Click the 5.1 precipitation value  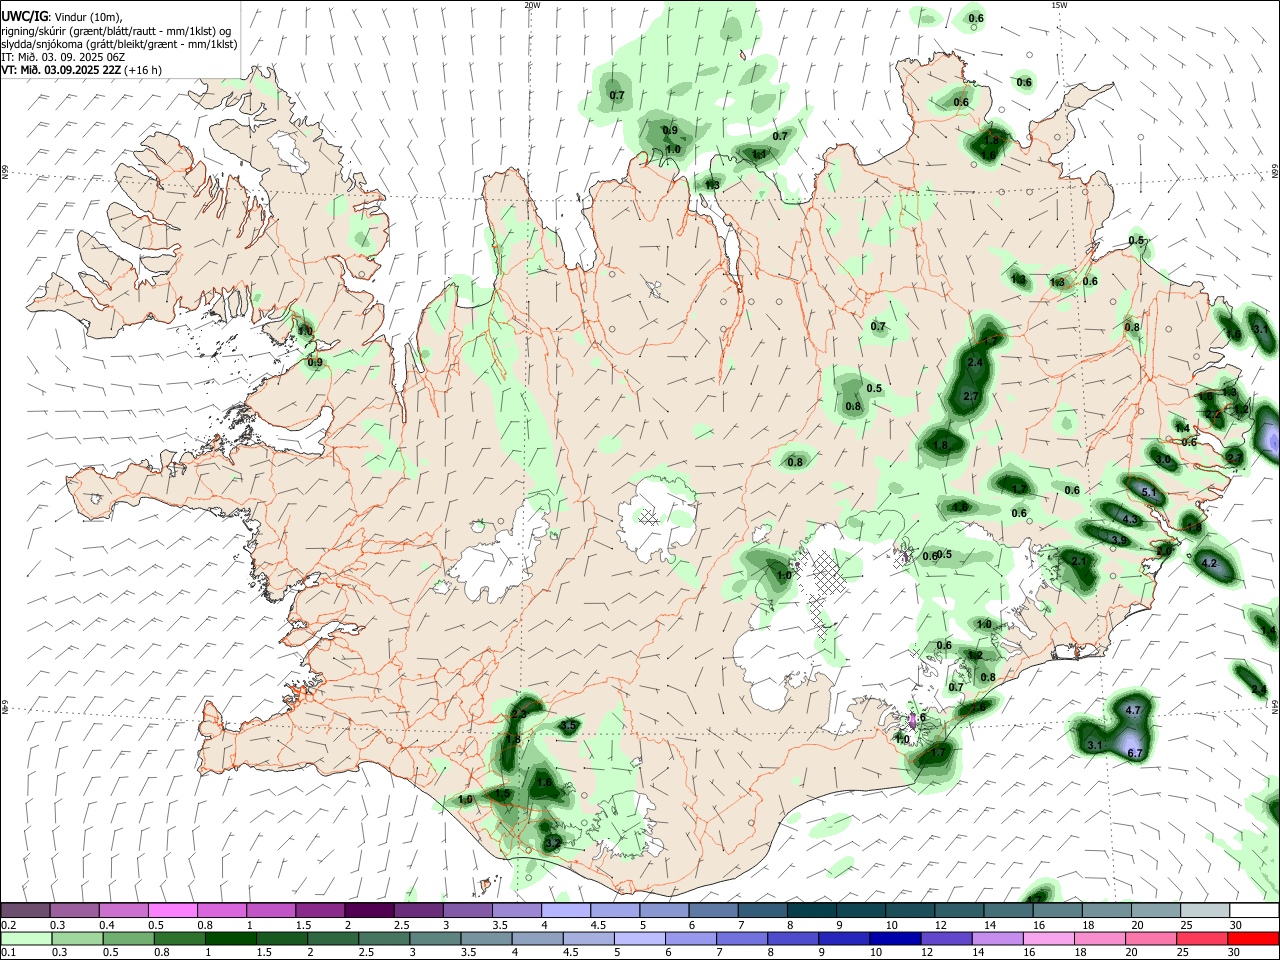(x=1149, y=492)
